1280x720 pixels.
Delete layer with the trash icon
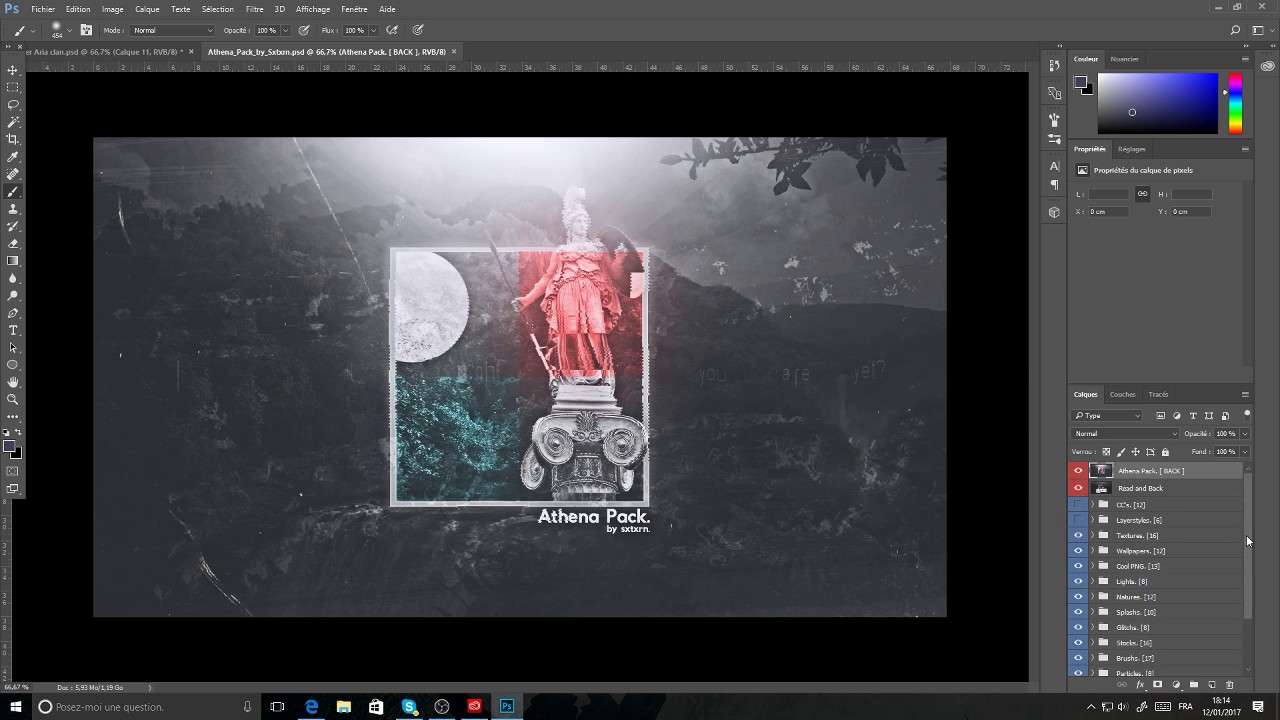[1230, 685]
